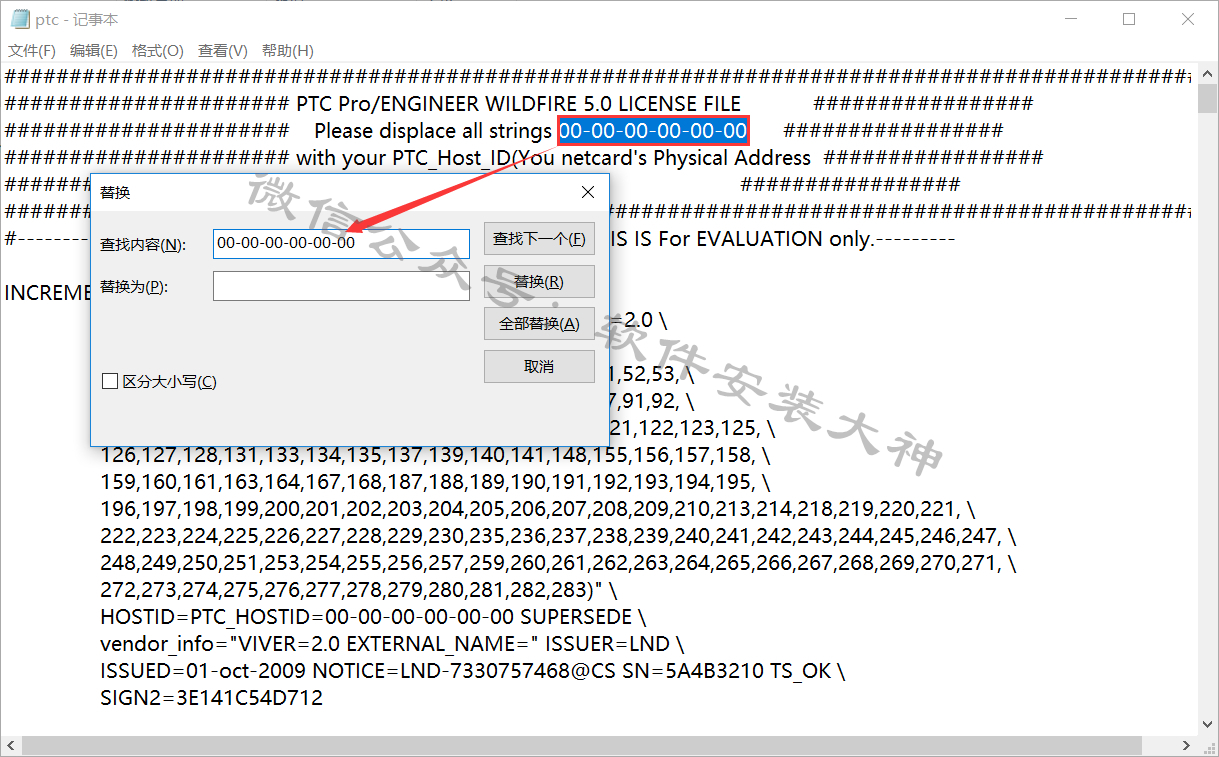1219x757 pixels.
Task: Click the vertical scrollbar down arrow
Action: pyautogui.click(x=1205, y=727)
